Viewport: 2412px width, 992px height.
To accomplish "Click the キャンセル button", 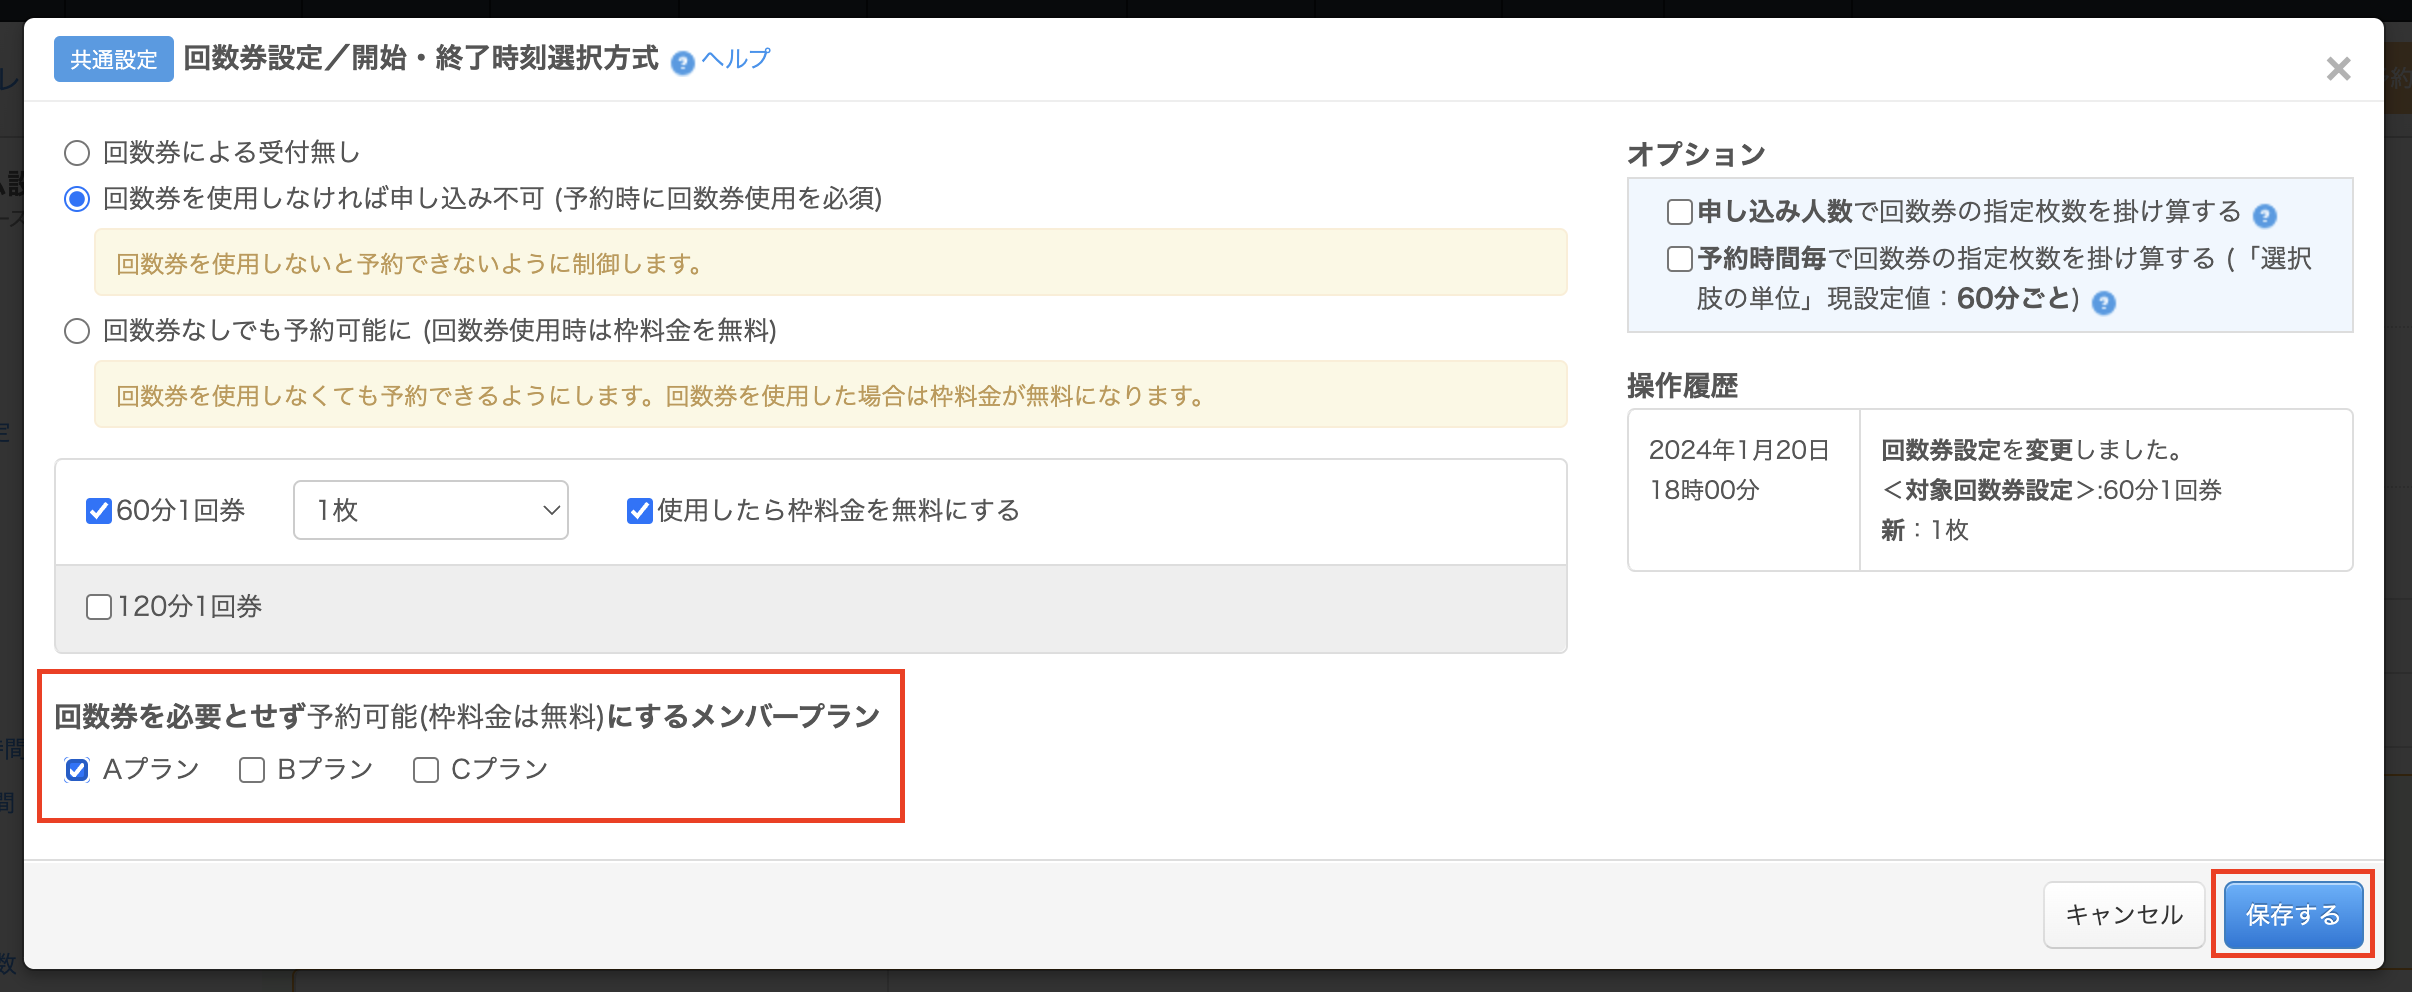I will tap(2124, 915).
